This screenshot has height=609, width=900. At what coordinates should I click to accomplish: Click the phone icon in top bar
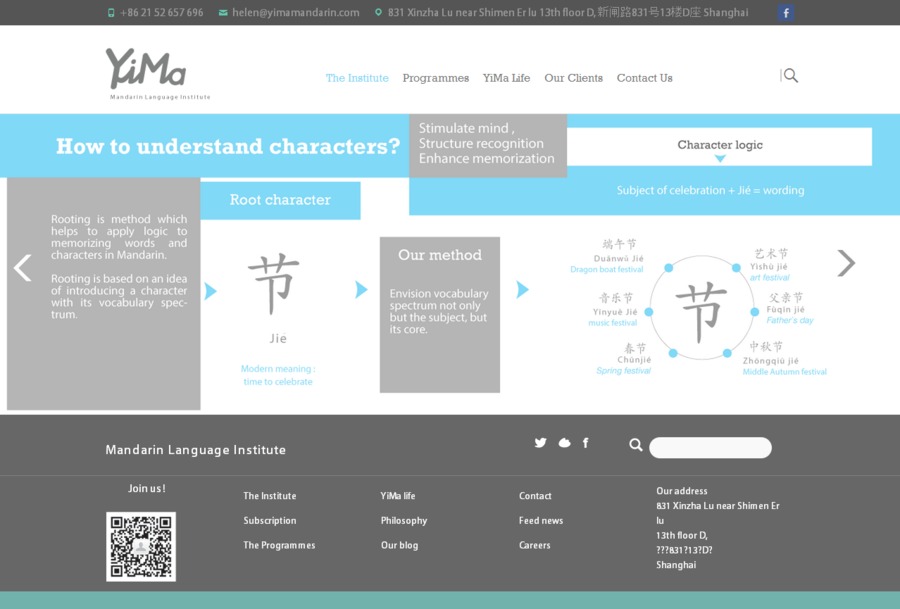click(x=111, y=13)
